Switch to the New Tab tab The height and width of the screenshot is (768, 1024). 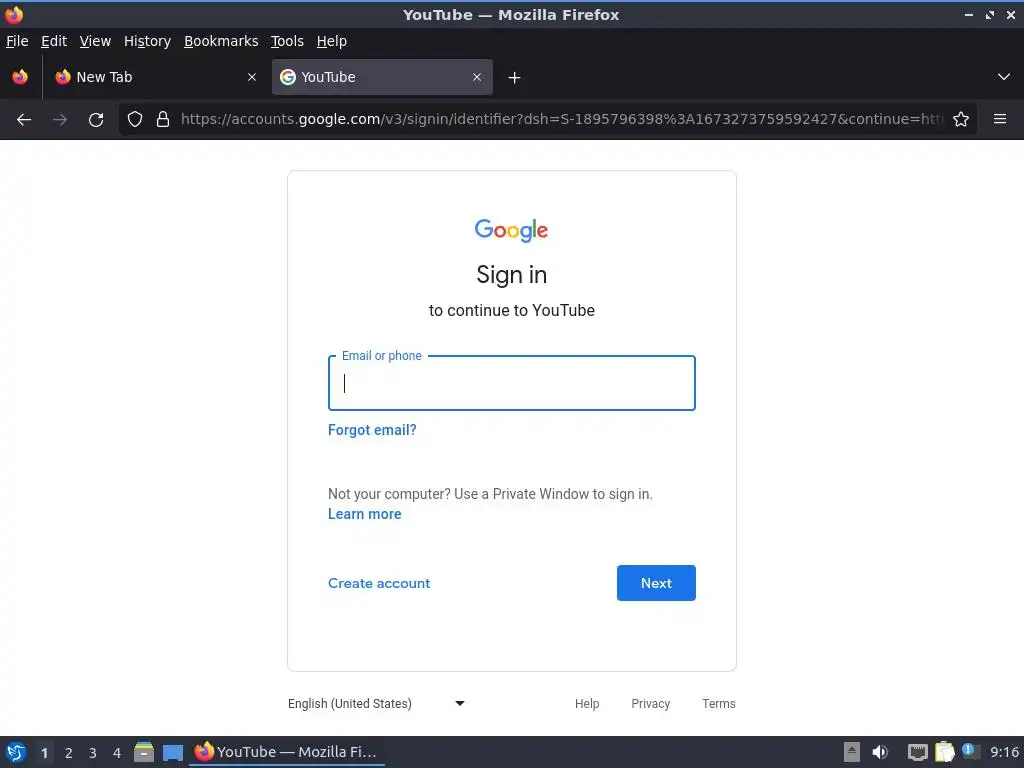[x=155, y=77]
